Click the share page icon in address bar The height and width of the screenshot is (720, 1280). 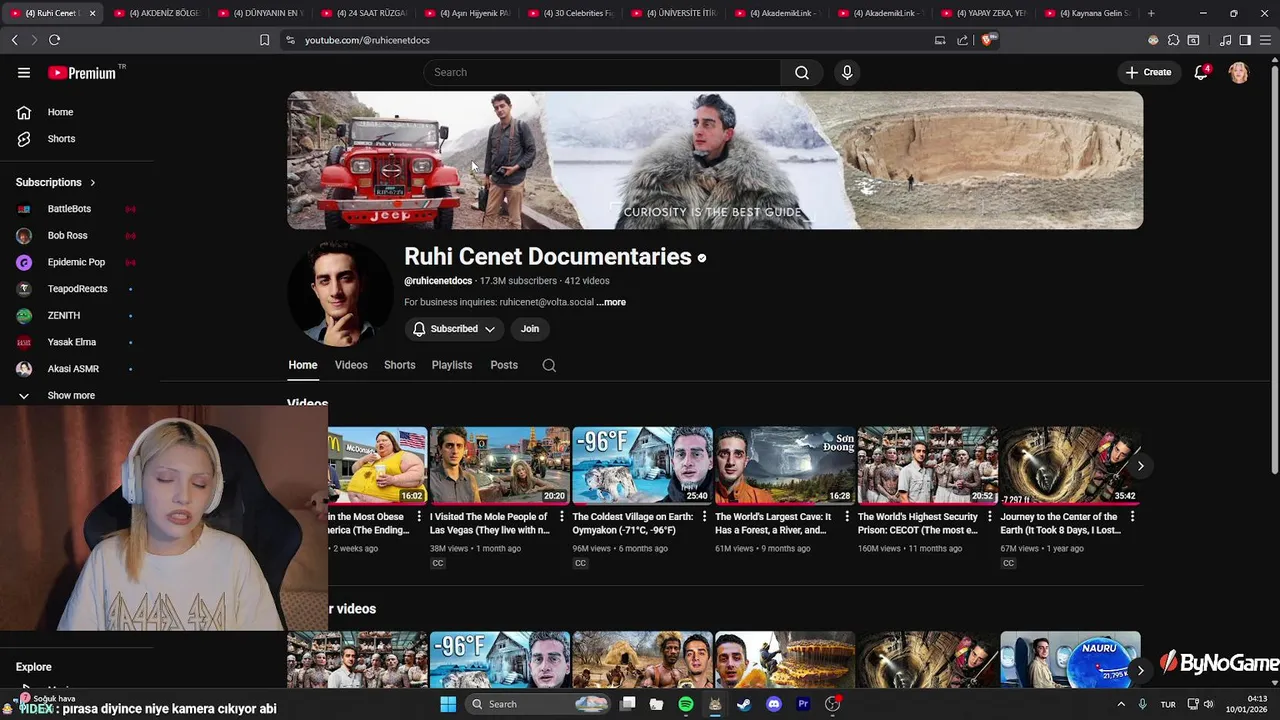962,40
